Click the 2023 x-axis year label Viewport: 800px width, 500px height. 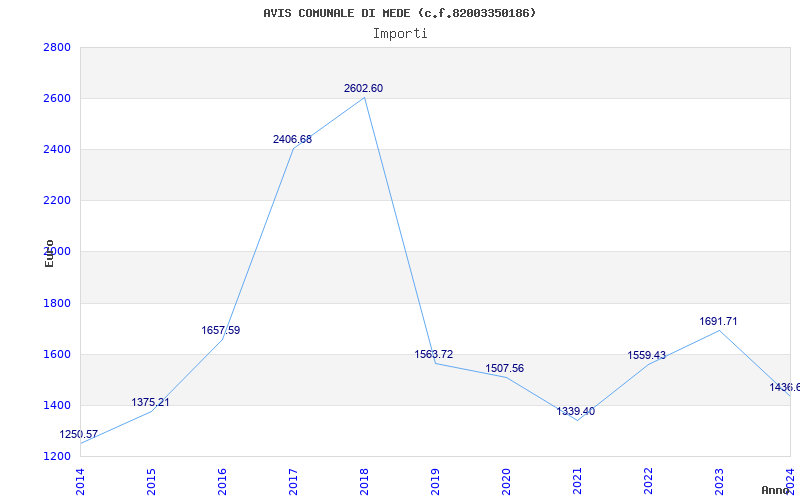[x=719, y=482]
